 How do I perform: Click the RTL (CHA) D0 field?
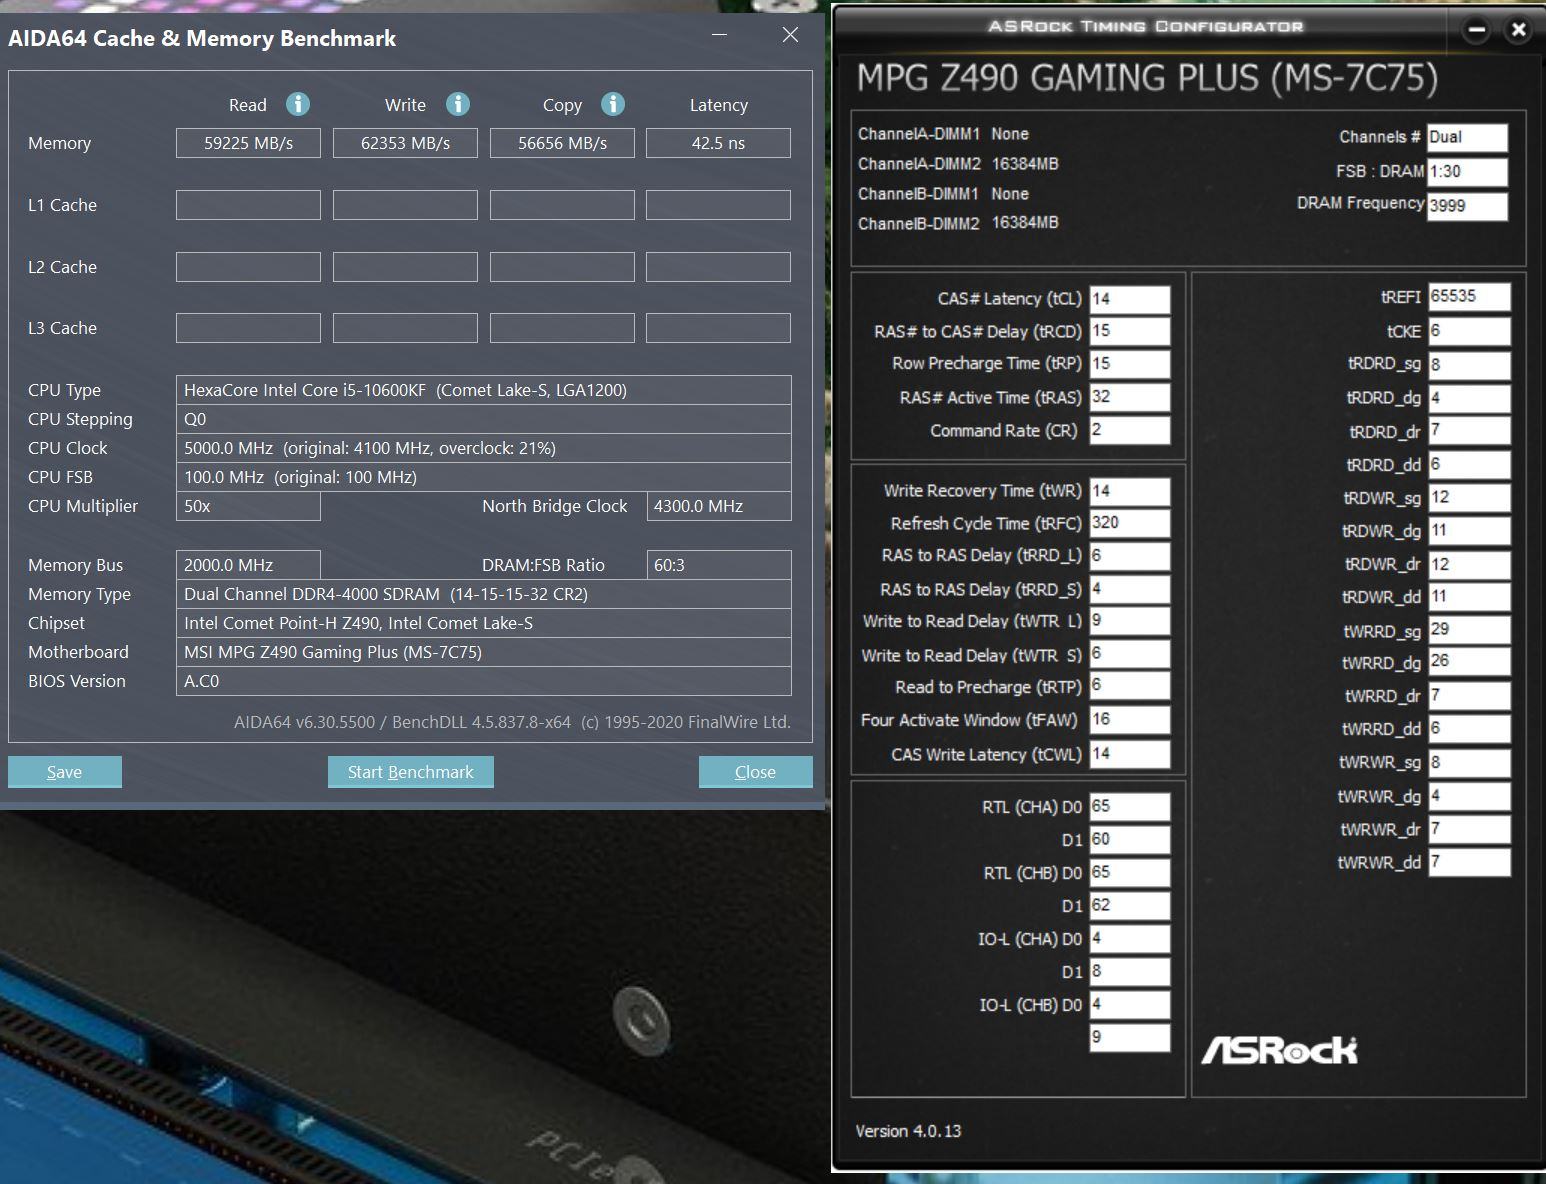tap(1130, 807)
